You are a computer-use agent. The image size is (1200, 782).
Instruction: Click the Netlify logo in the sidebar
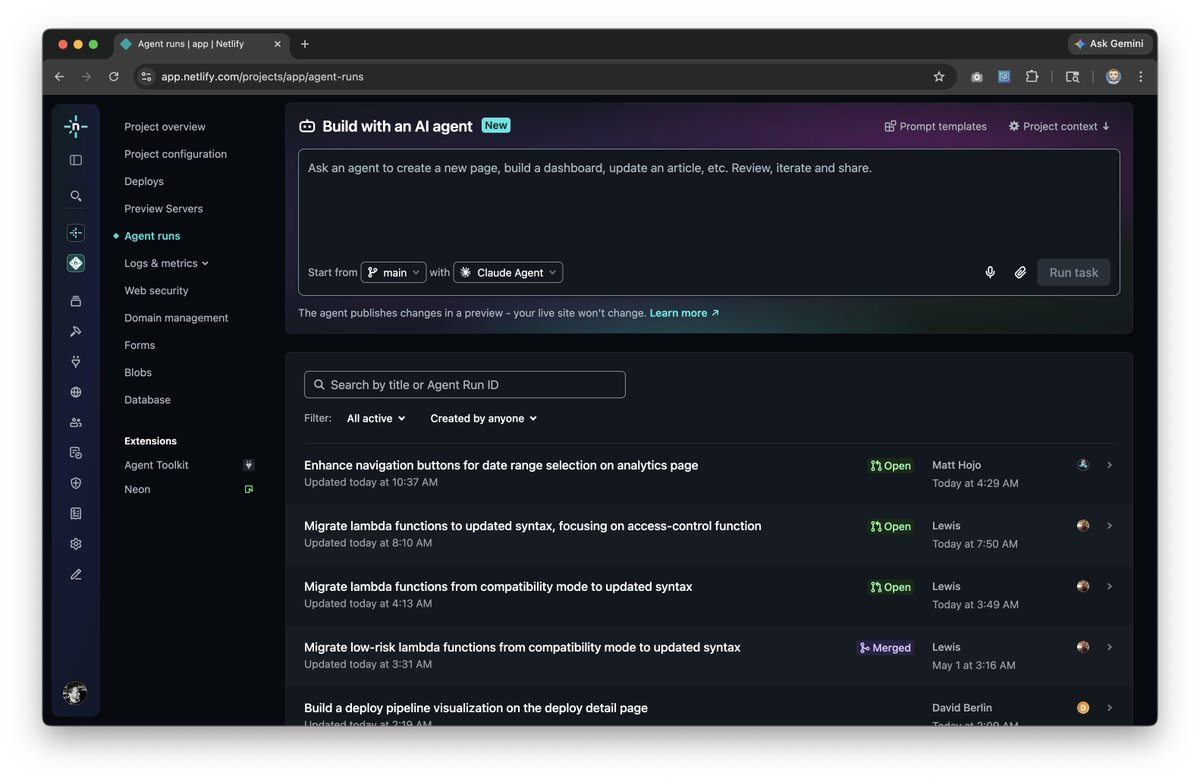pos(76,126)
